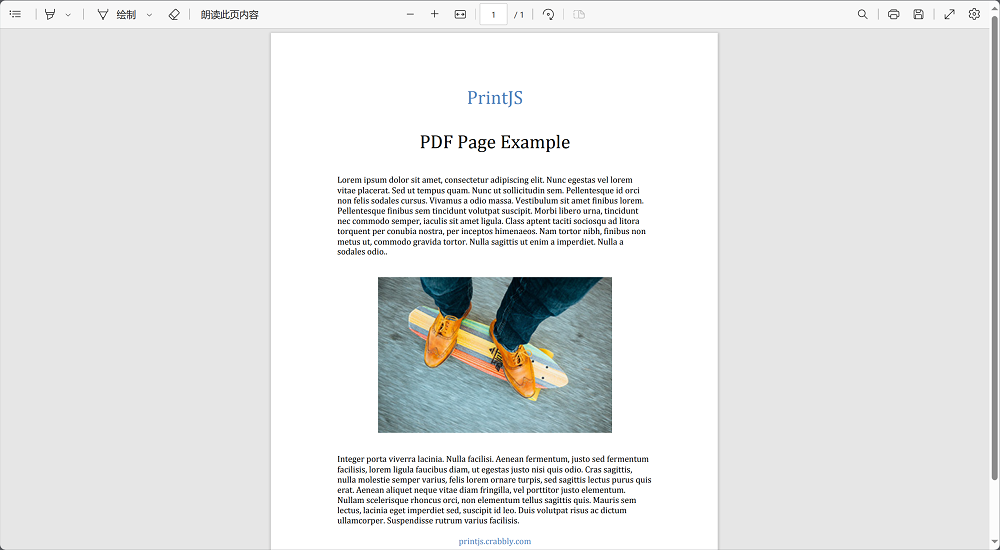Open the printjs.crabbly.com link
This screenshot has height=550, width=1000.
(x=495, y=541)
